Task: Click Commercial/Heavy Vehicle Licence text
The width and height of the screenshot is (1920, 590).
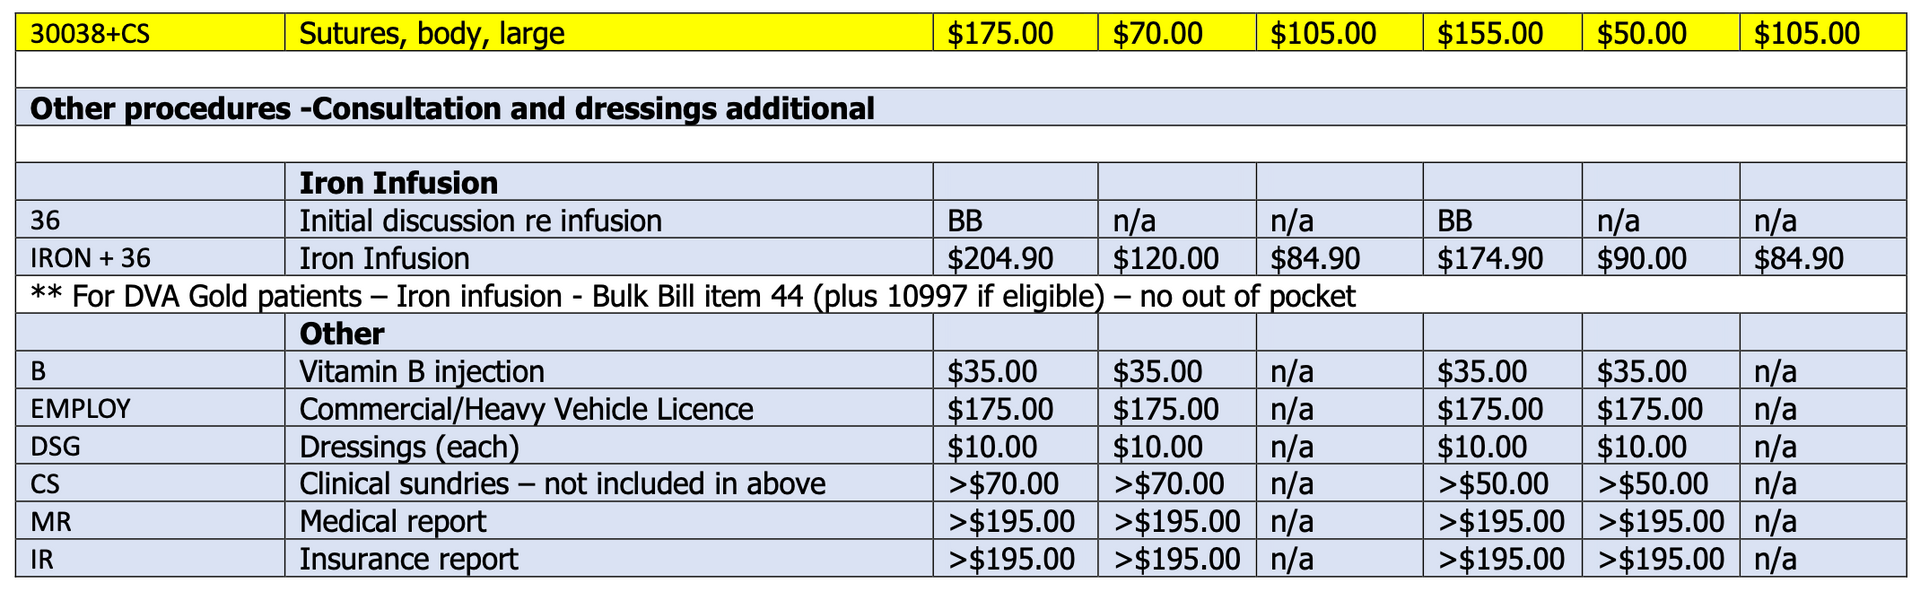Action: point(526,409)
